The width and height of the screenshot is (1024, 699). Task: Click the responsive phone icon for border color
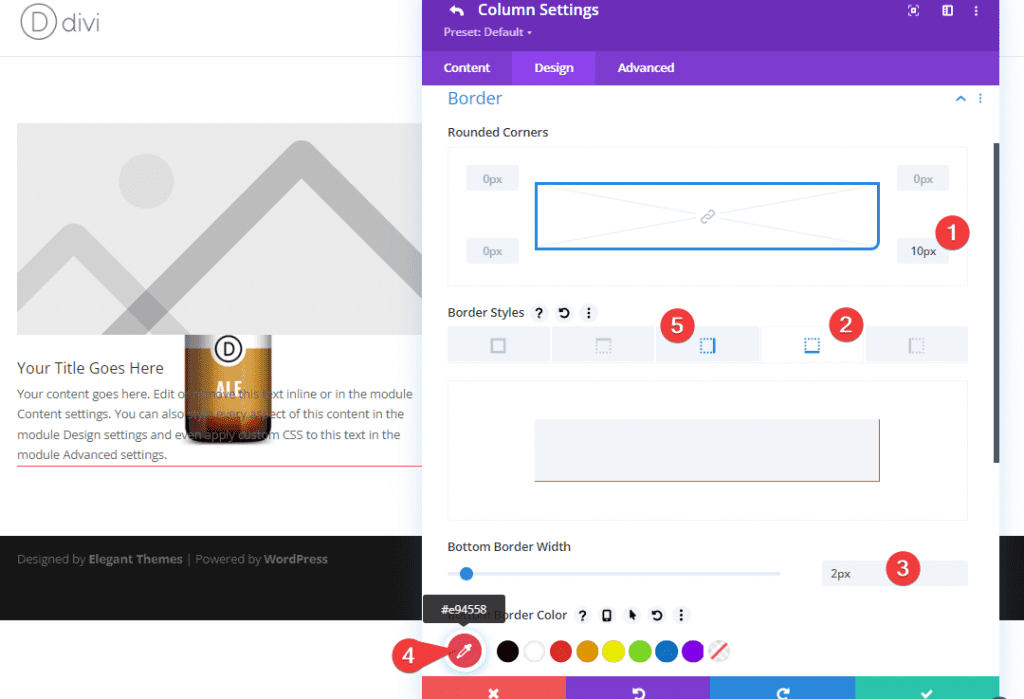(x=607, y=615)
